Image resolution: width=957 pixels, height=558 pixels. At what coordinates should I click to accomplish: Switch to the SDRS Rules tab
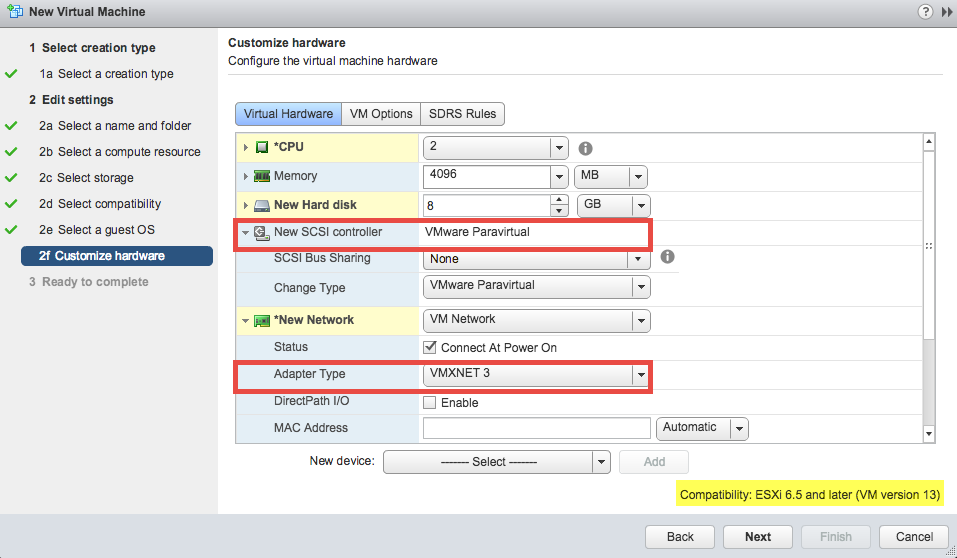point(462,114)
